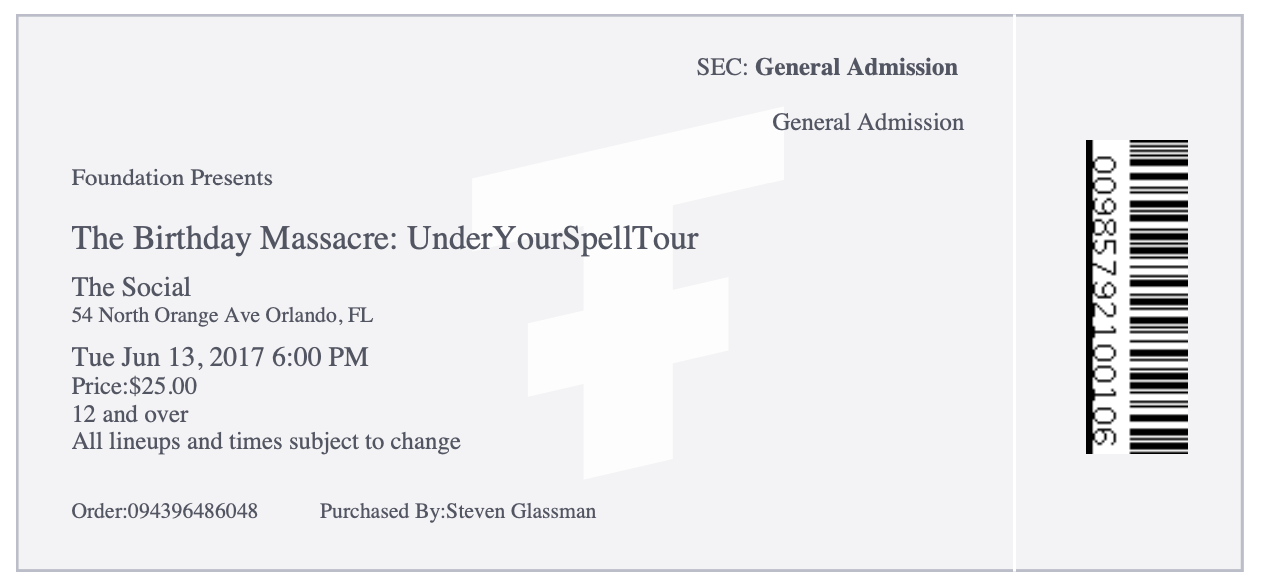
Task: Click Purchased By:Steven Glassman text
Action: pyautogui.click(x=458, y=512)
